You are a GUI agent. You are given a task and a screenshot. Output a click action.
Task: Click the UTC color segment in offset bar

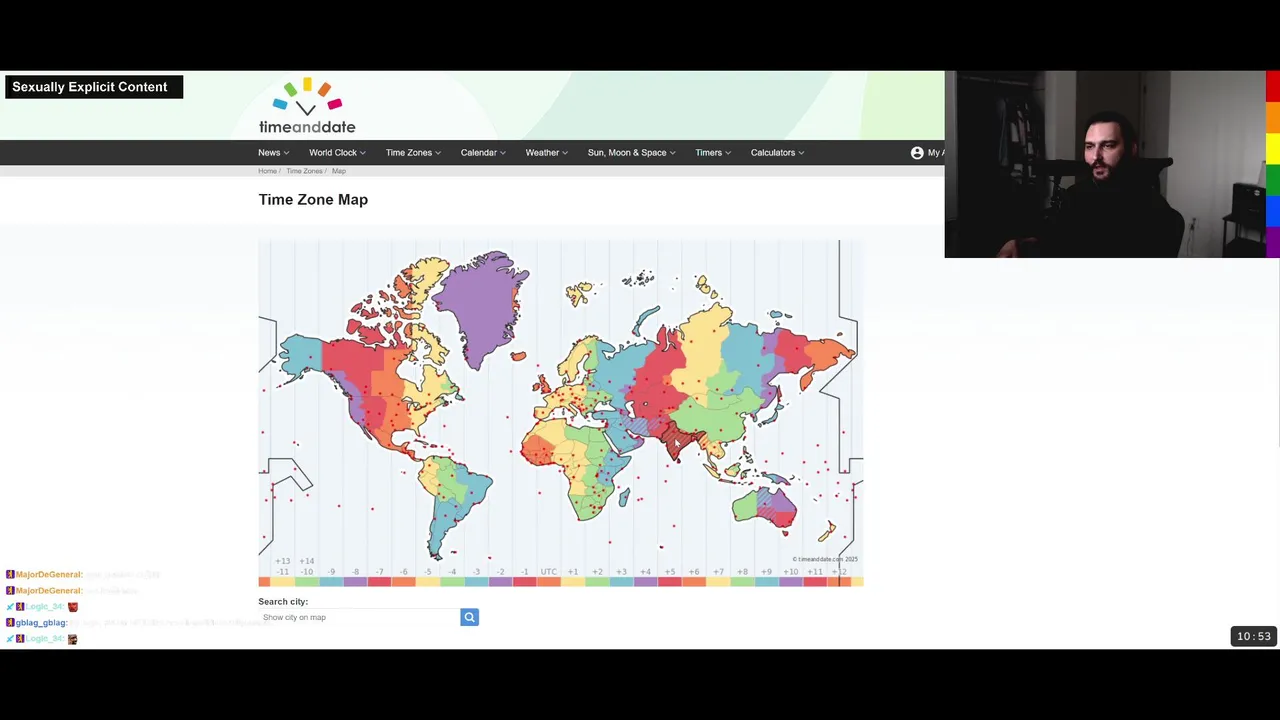tap(548, 582)
